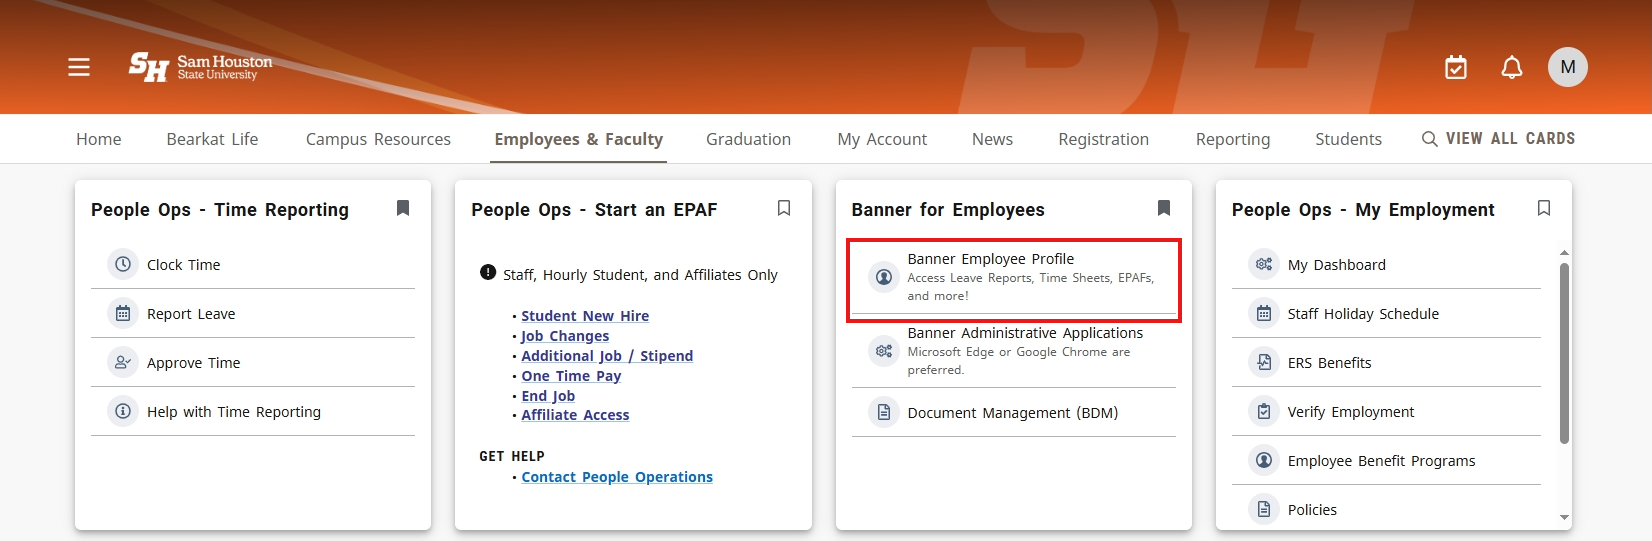
Task: Open the calendar check icon in header
Action: coord(1456,67)
